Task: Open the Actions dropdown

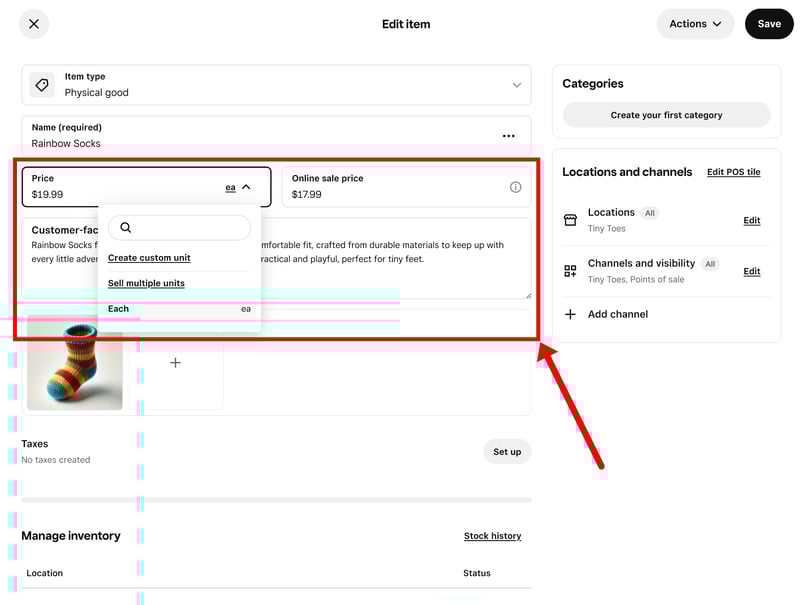Action: click(x=695, y=24)
